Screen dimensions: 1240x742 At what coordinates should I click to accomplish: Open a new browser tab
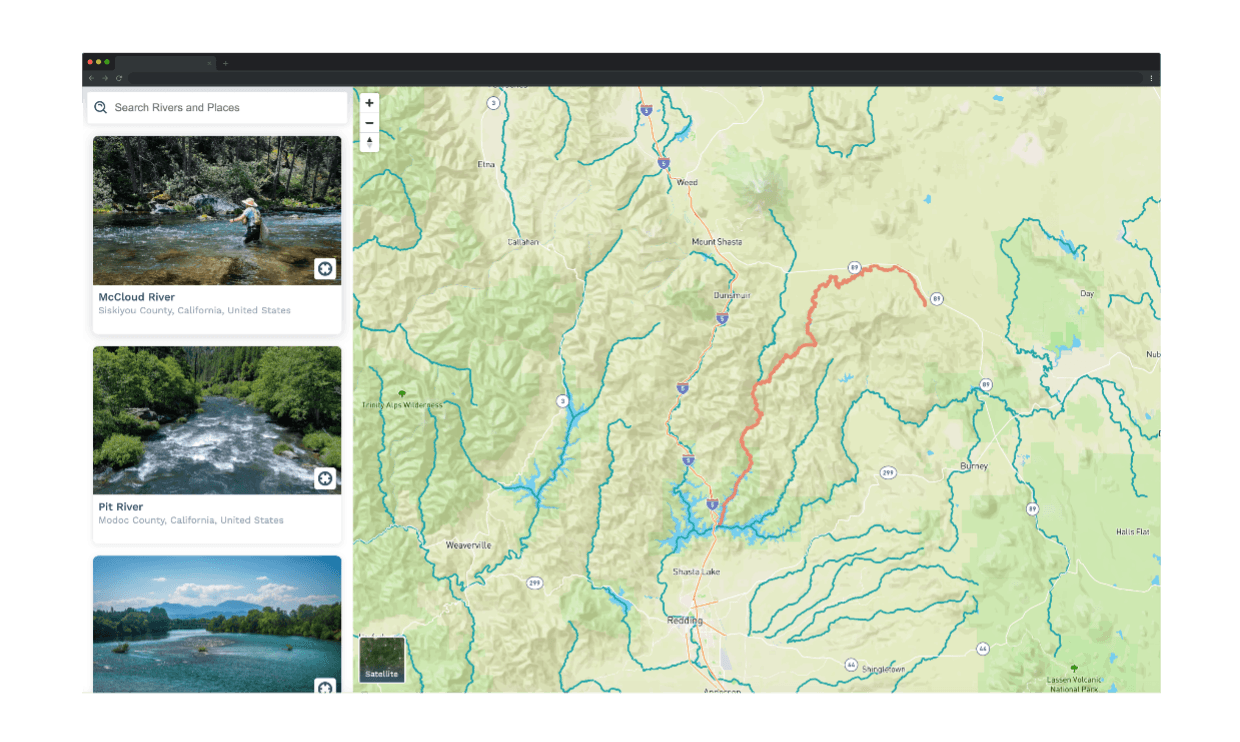225,63
